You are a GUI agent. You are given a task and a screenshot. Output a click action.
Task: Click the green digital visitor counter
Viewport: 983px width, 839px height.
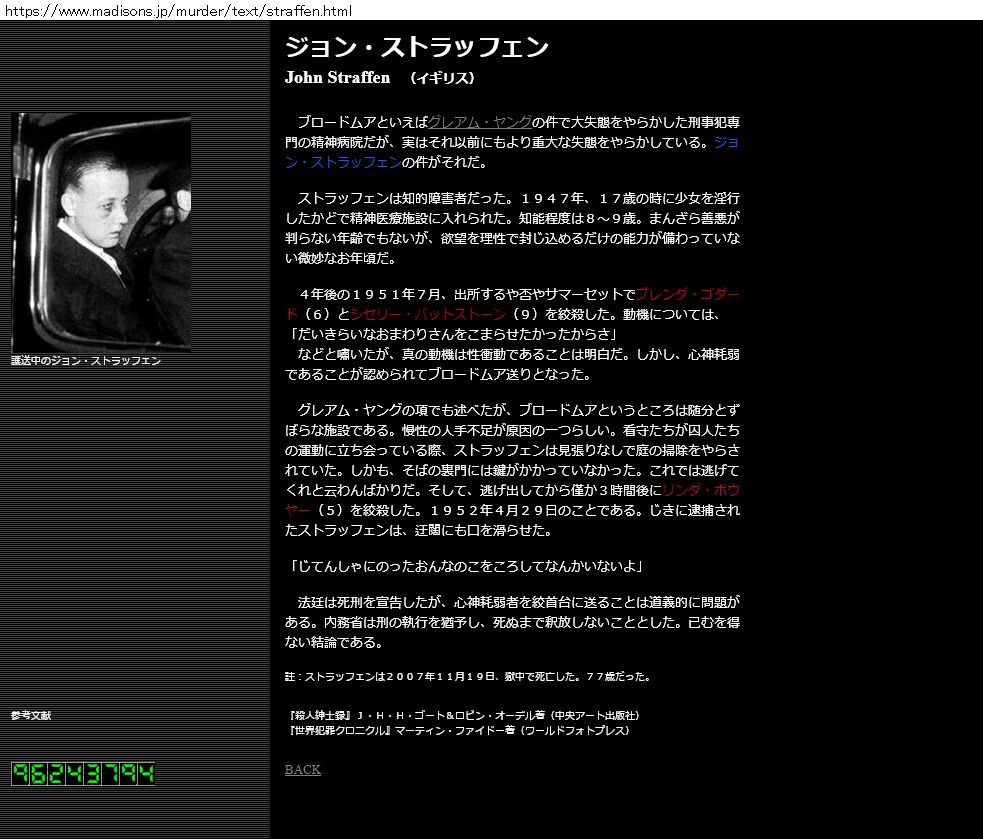[x=83, y=774]
